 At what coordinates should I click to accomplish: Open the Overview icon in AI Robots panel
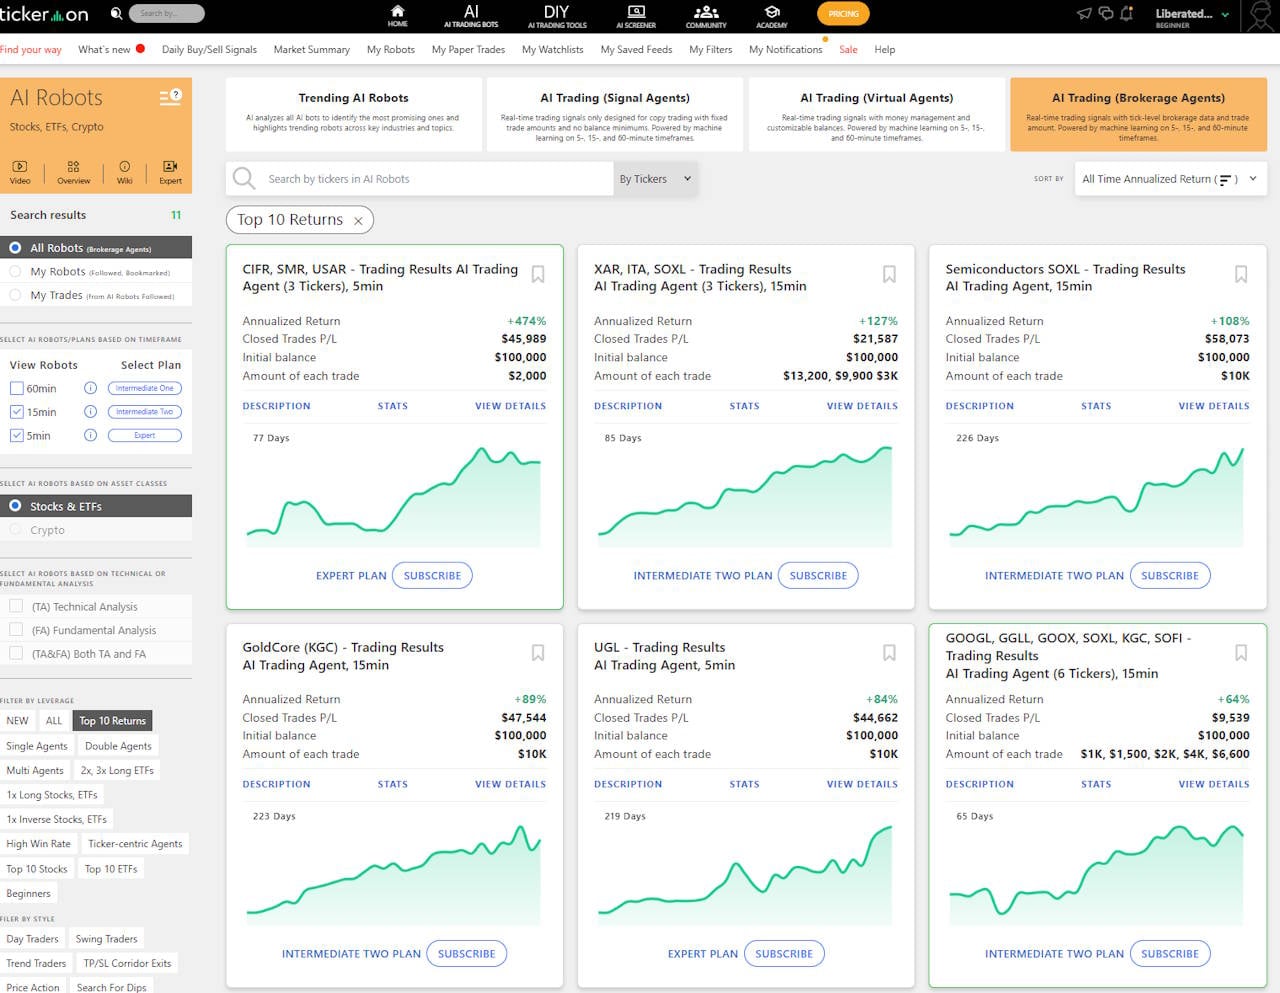pyautogui.click(x=73, y=172)
